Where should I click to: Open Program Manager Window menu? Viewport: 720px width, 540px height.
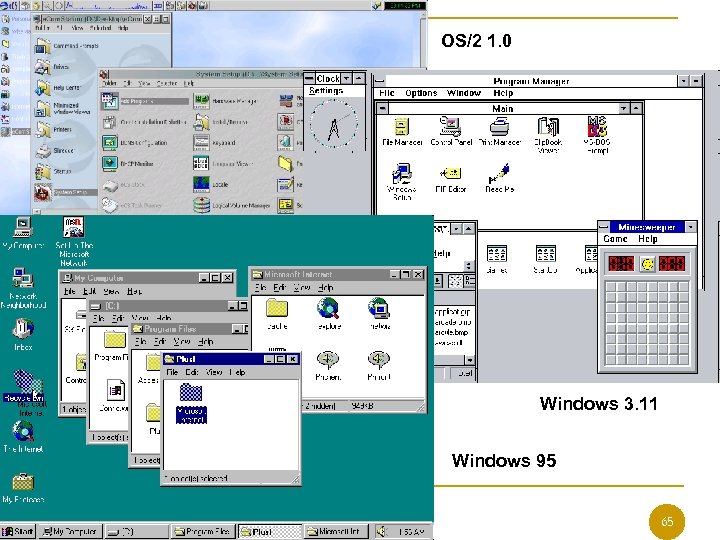[464, 93]
